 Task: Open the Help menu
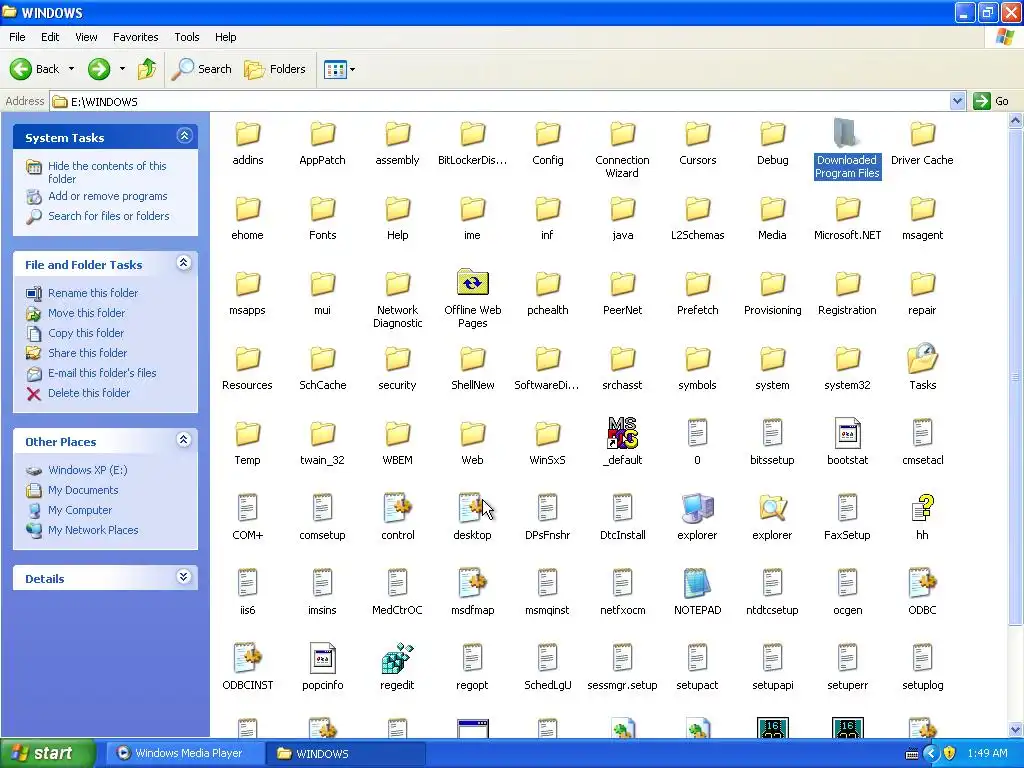point(225,37)
